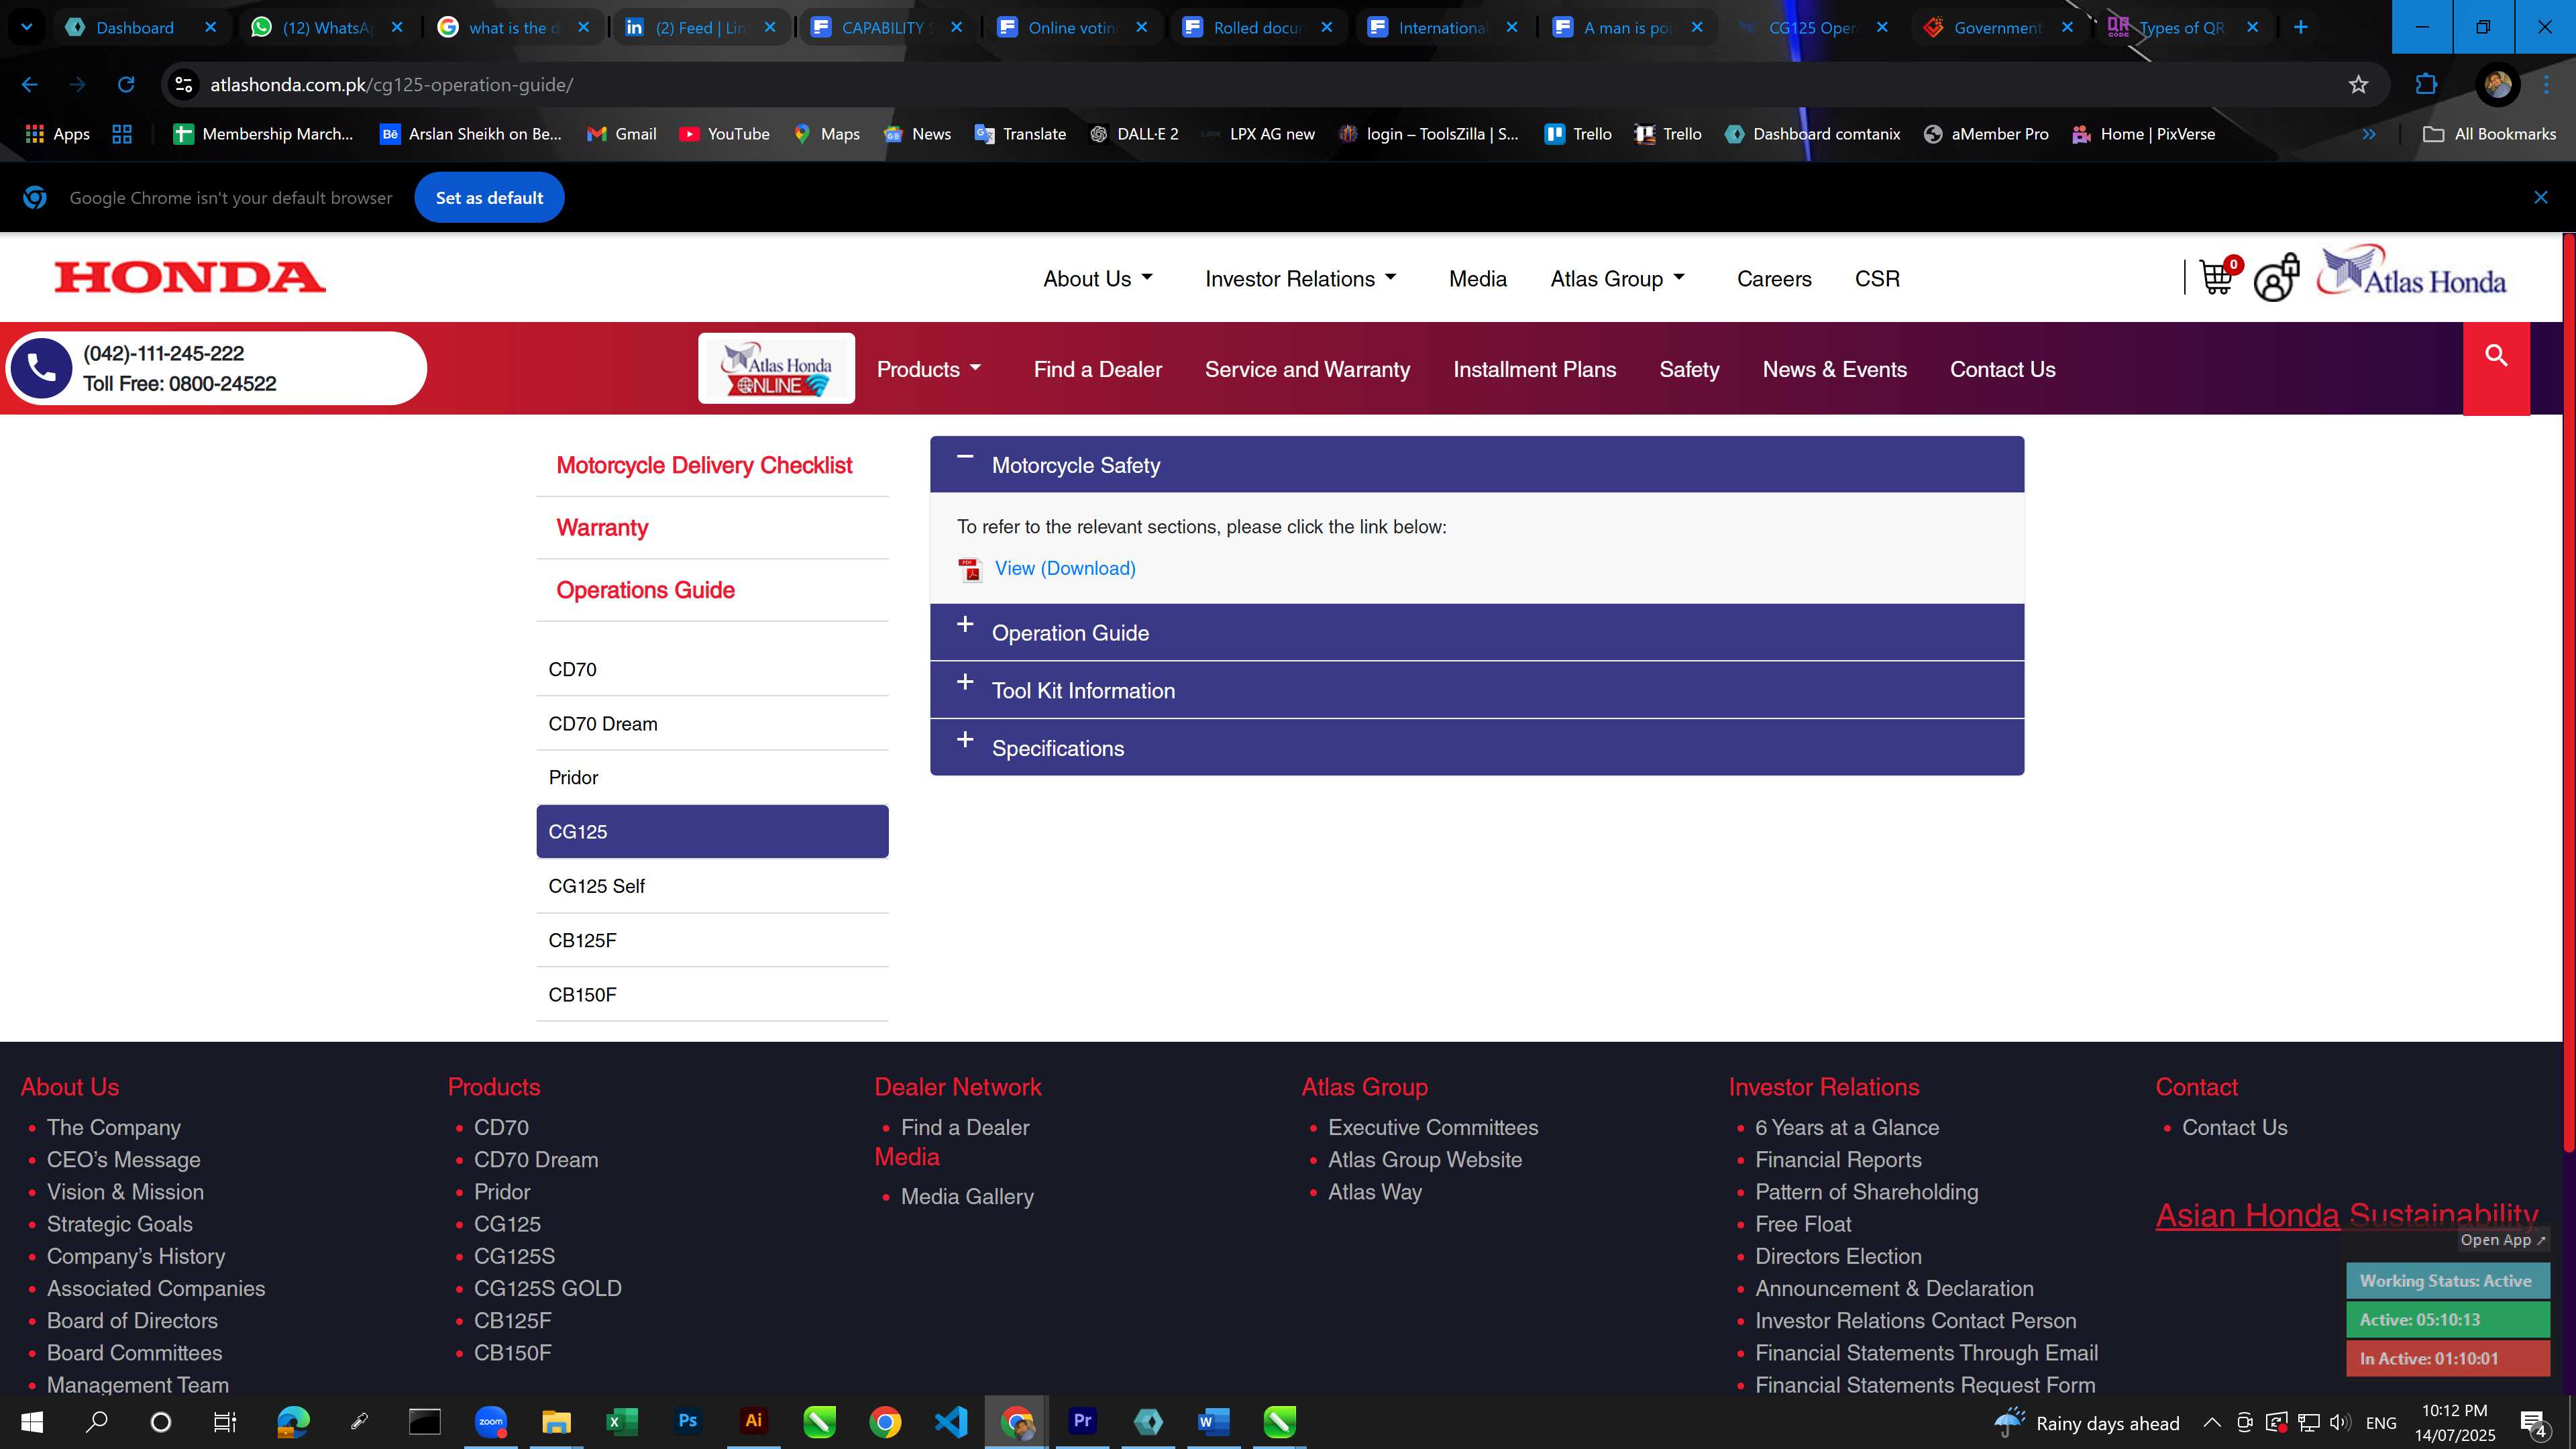The image size is (2576, 1449).
Task: Open the PDF icon beside View (Download)
Action: [970, 569]
